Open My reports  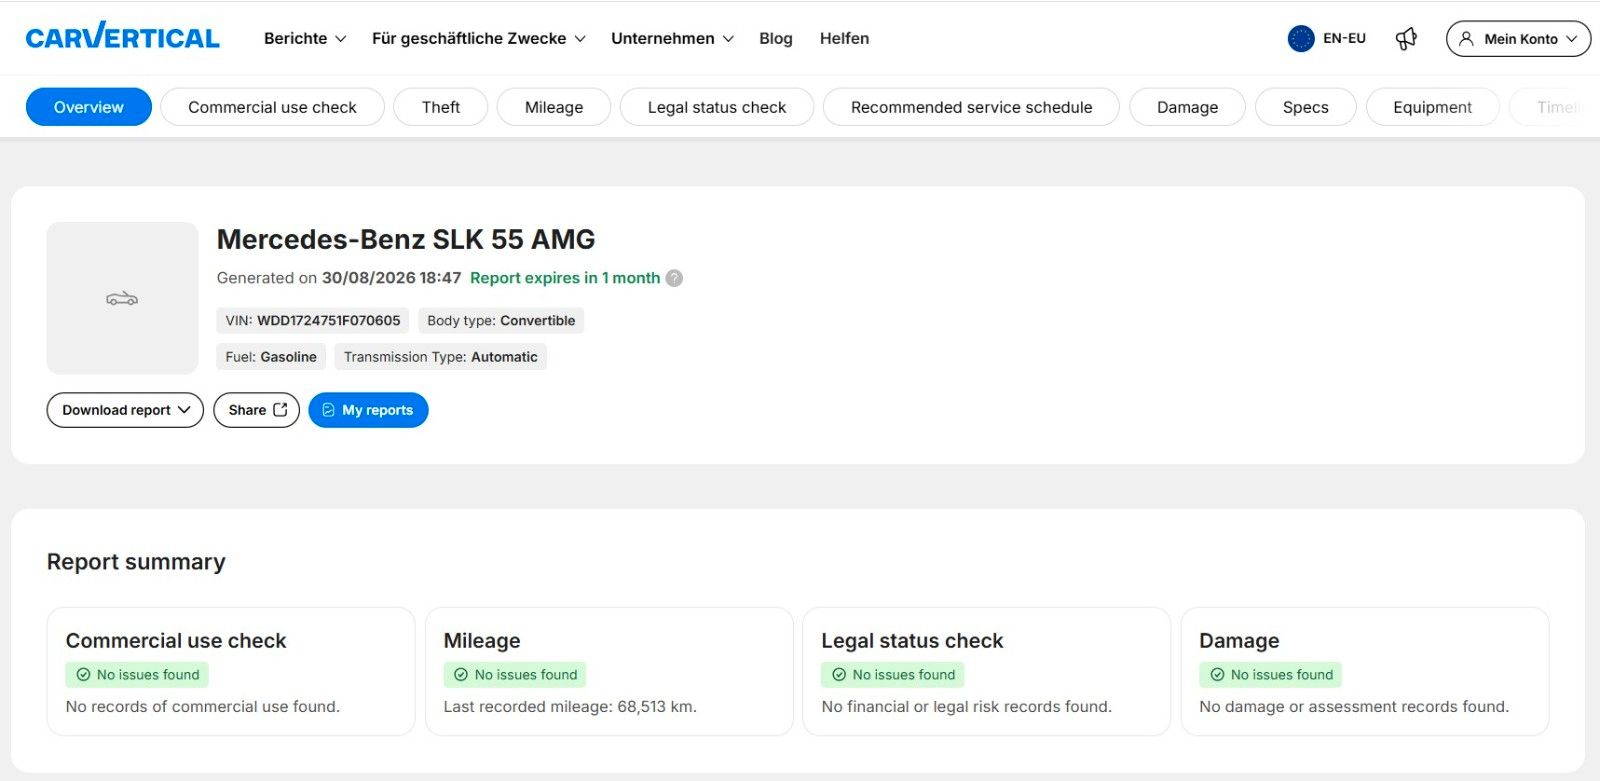click(x=368, y=410)
